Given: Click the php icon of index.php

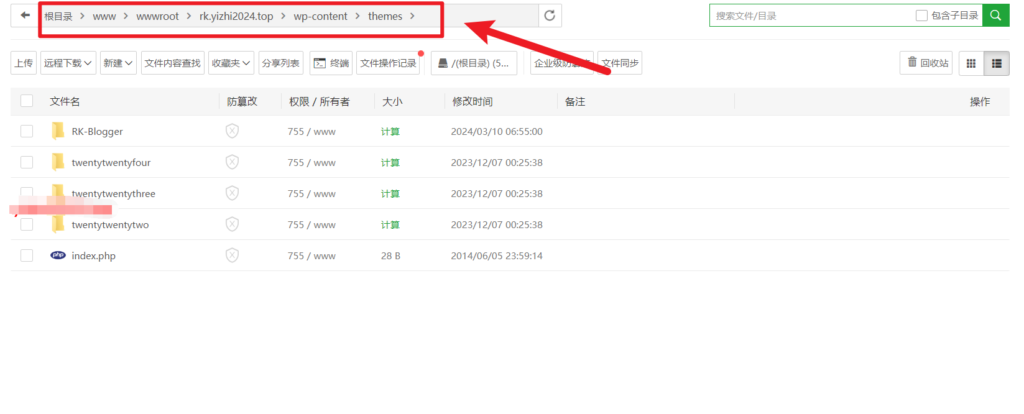Looking at the screenshot, I should pos(58,255).
